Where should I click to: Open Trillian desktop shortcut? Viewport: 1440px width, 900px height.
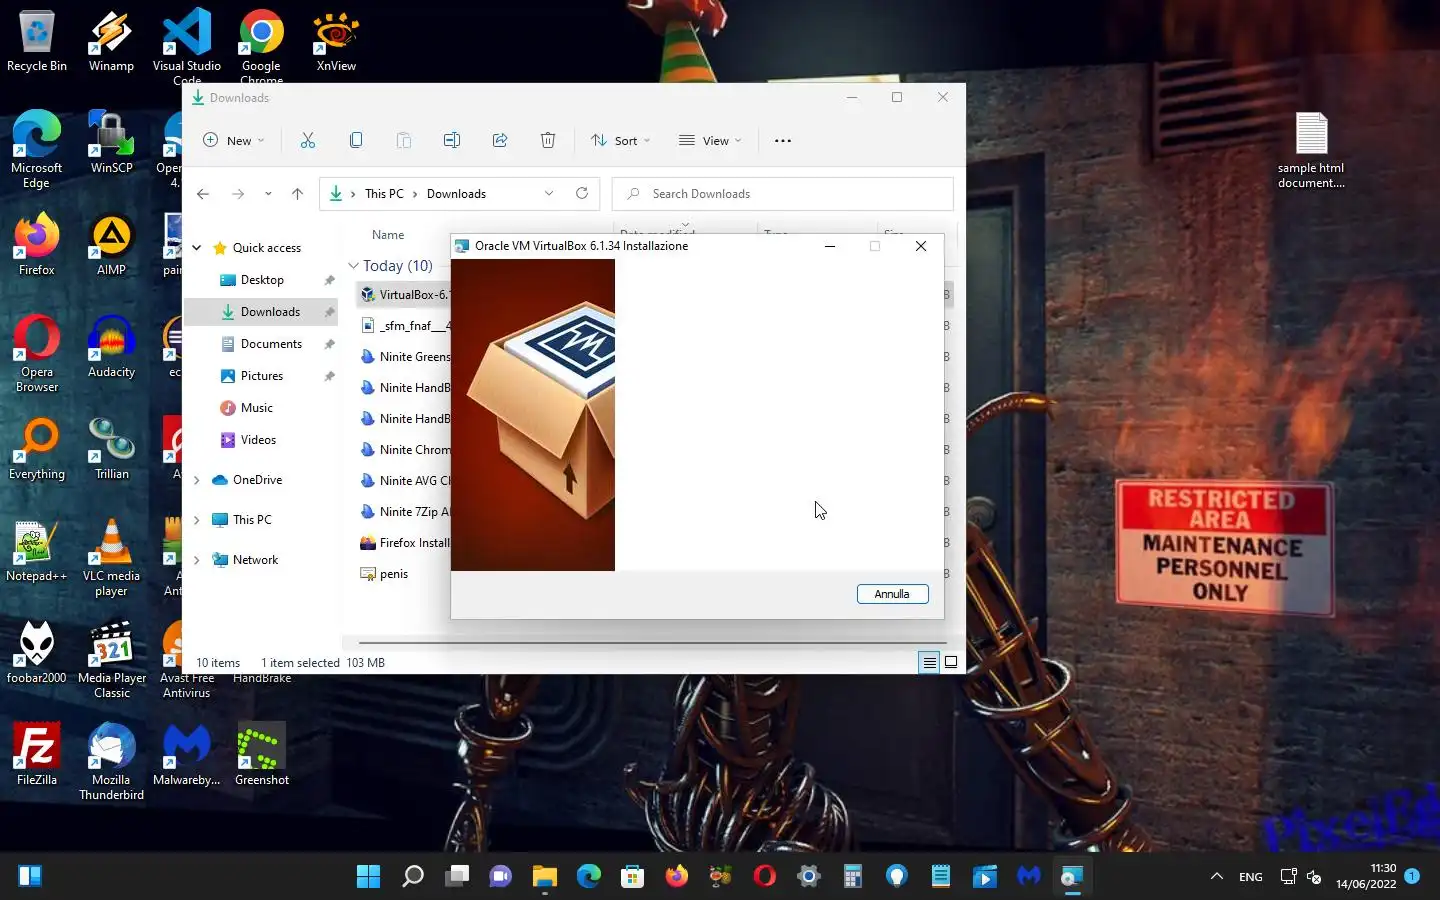pos(111,448)
